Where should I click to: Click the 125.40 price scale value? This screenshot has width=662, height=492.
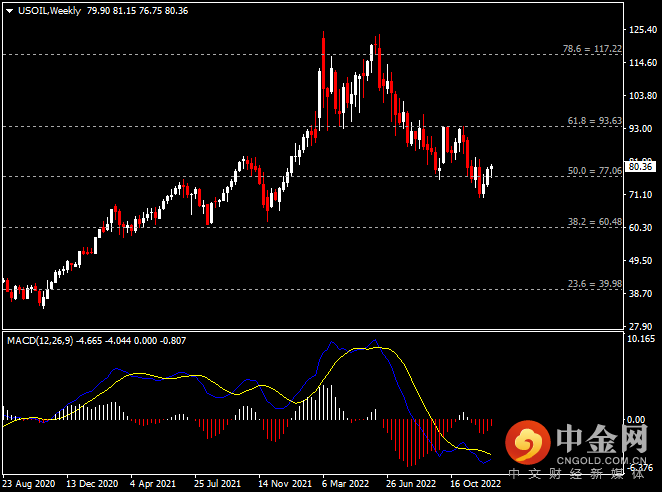point(640,31)
